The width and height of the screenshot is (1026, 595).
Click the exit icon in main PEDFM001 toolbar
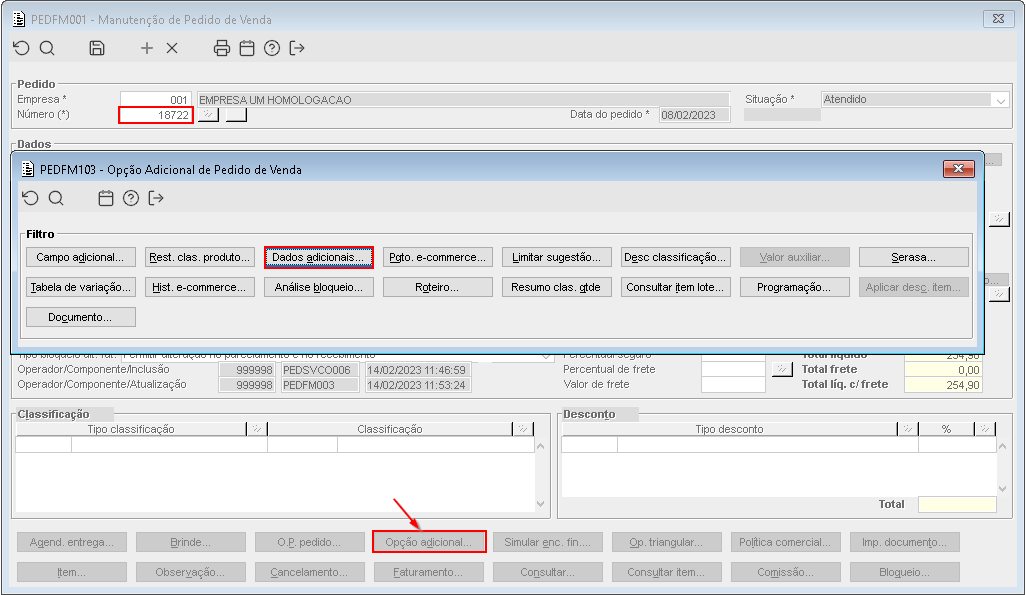pyautogui.click(x=297, y=48)
